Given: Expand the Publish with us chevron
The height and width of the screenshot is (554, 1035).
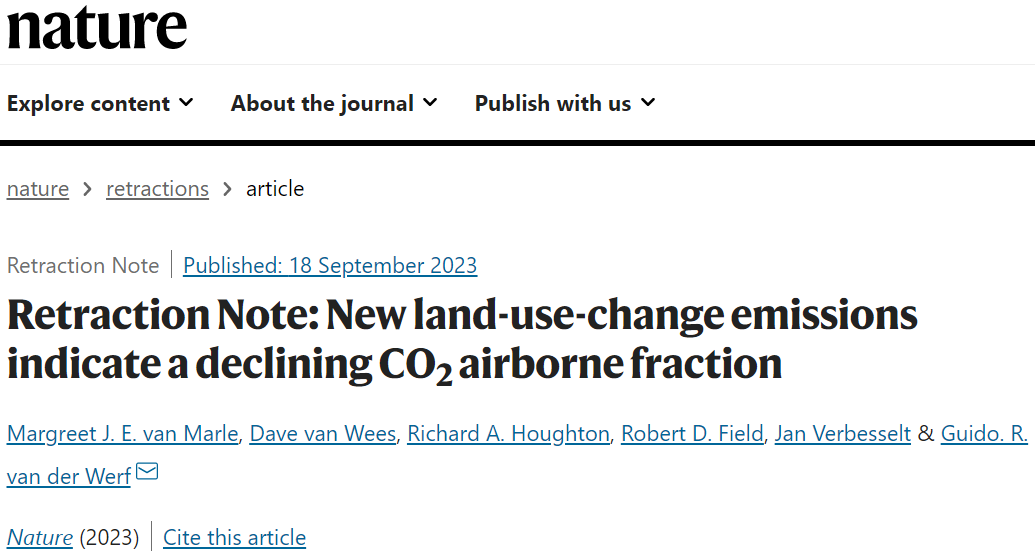Looking at the screenshot, I should [648, 102].
